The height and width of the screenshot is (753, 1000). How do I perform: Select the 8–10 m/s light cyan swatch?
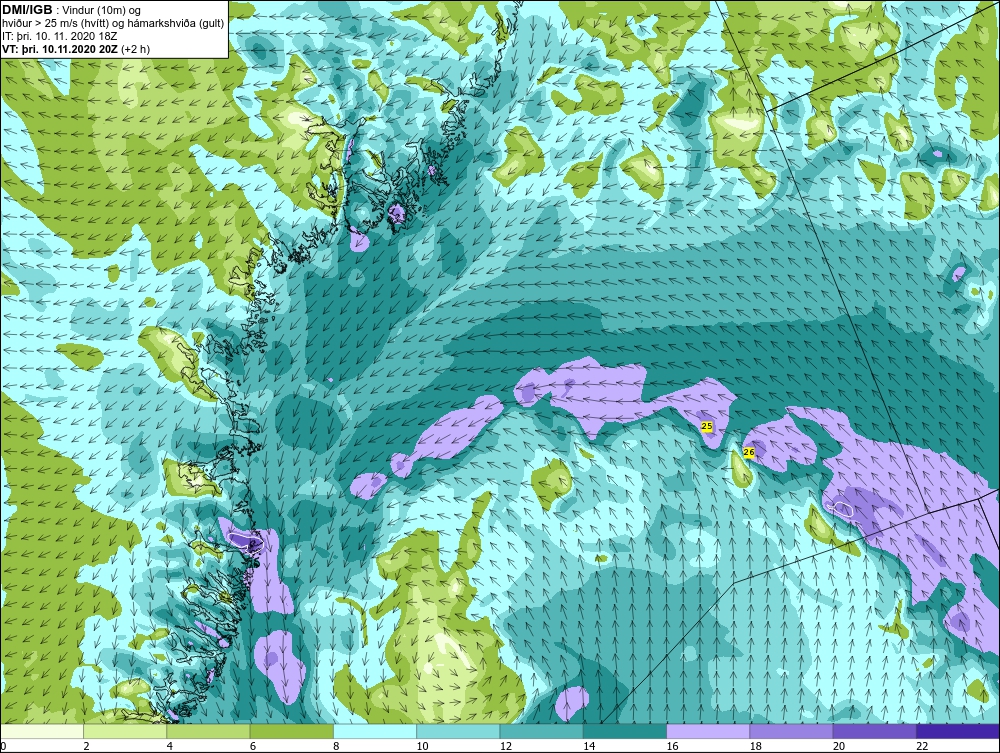tap(375, 731)
